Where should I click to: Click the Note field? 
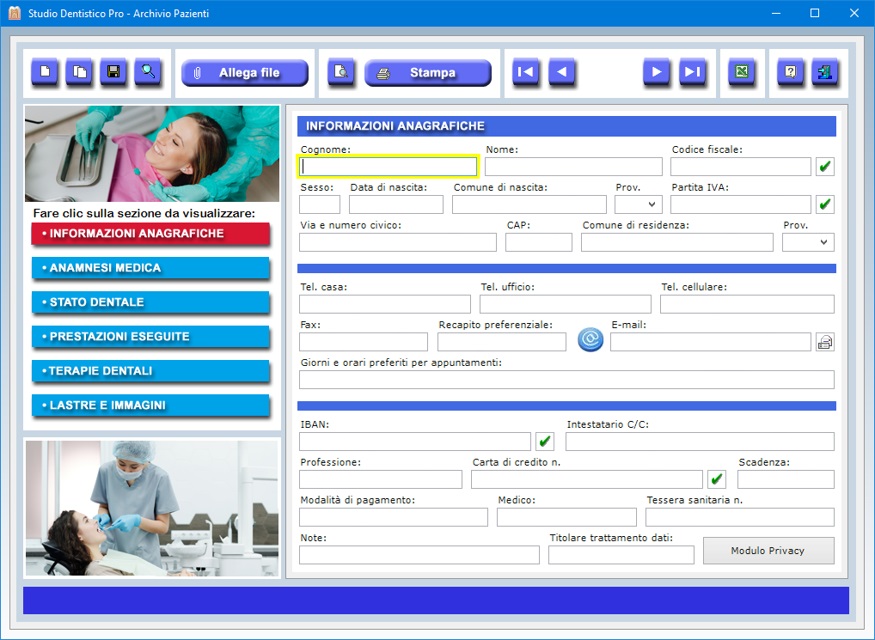coord(420,555)
